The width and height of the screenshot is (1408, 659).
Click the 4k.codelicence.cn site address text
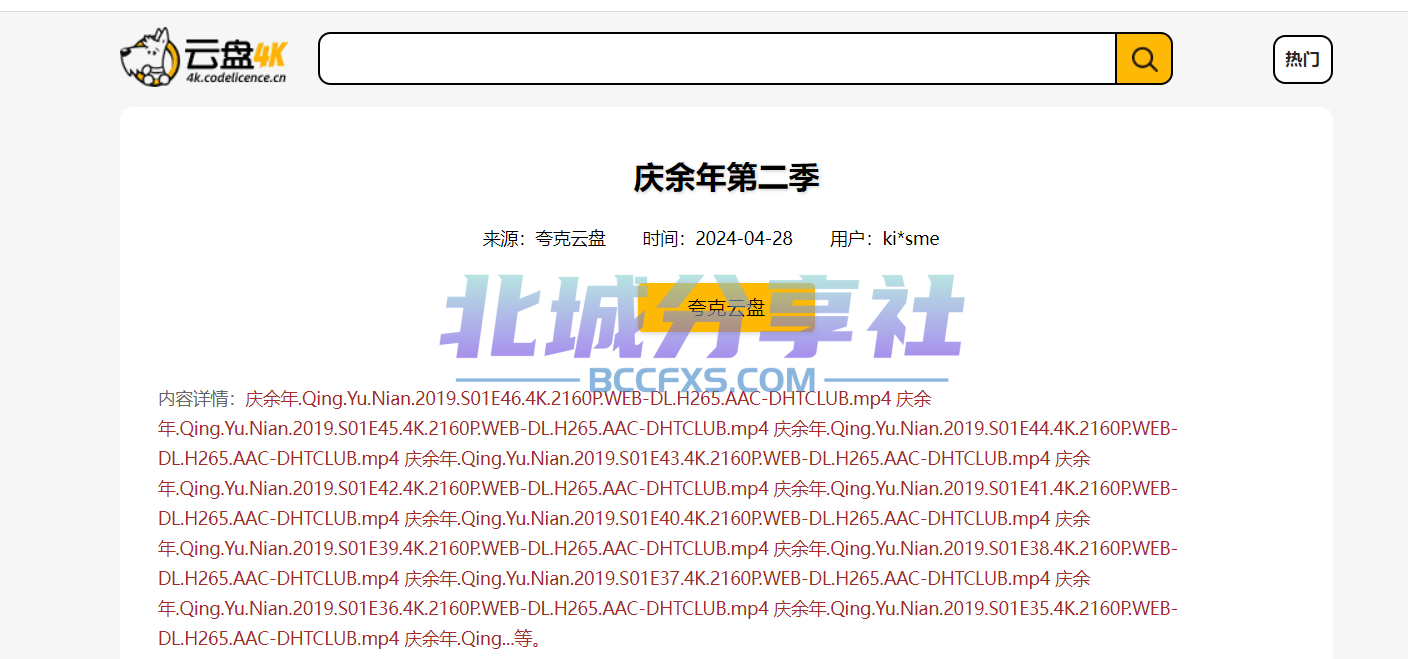pos(236,77)
